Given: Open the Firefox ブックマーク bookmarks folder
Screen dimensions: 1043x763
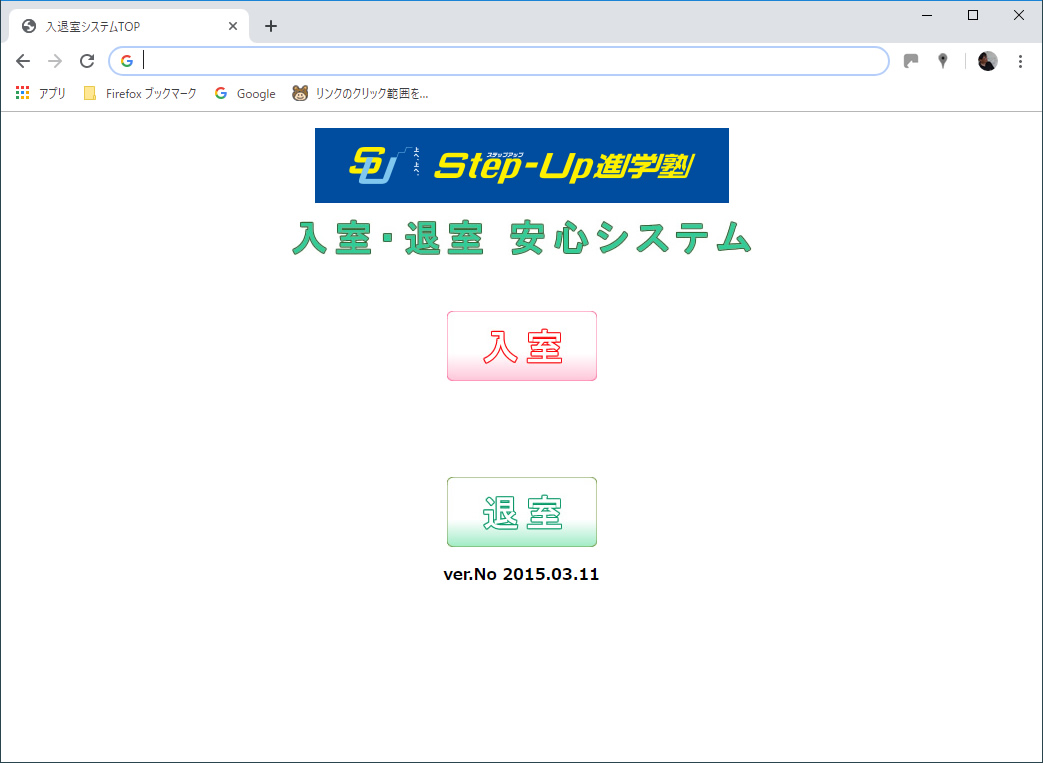Looking at the screenshot, I should 140,93.
